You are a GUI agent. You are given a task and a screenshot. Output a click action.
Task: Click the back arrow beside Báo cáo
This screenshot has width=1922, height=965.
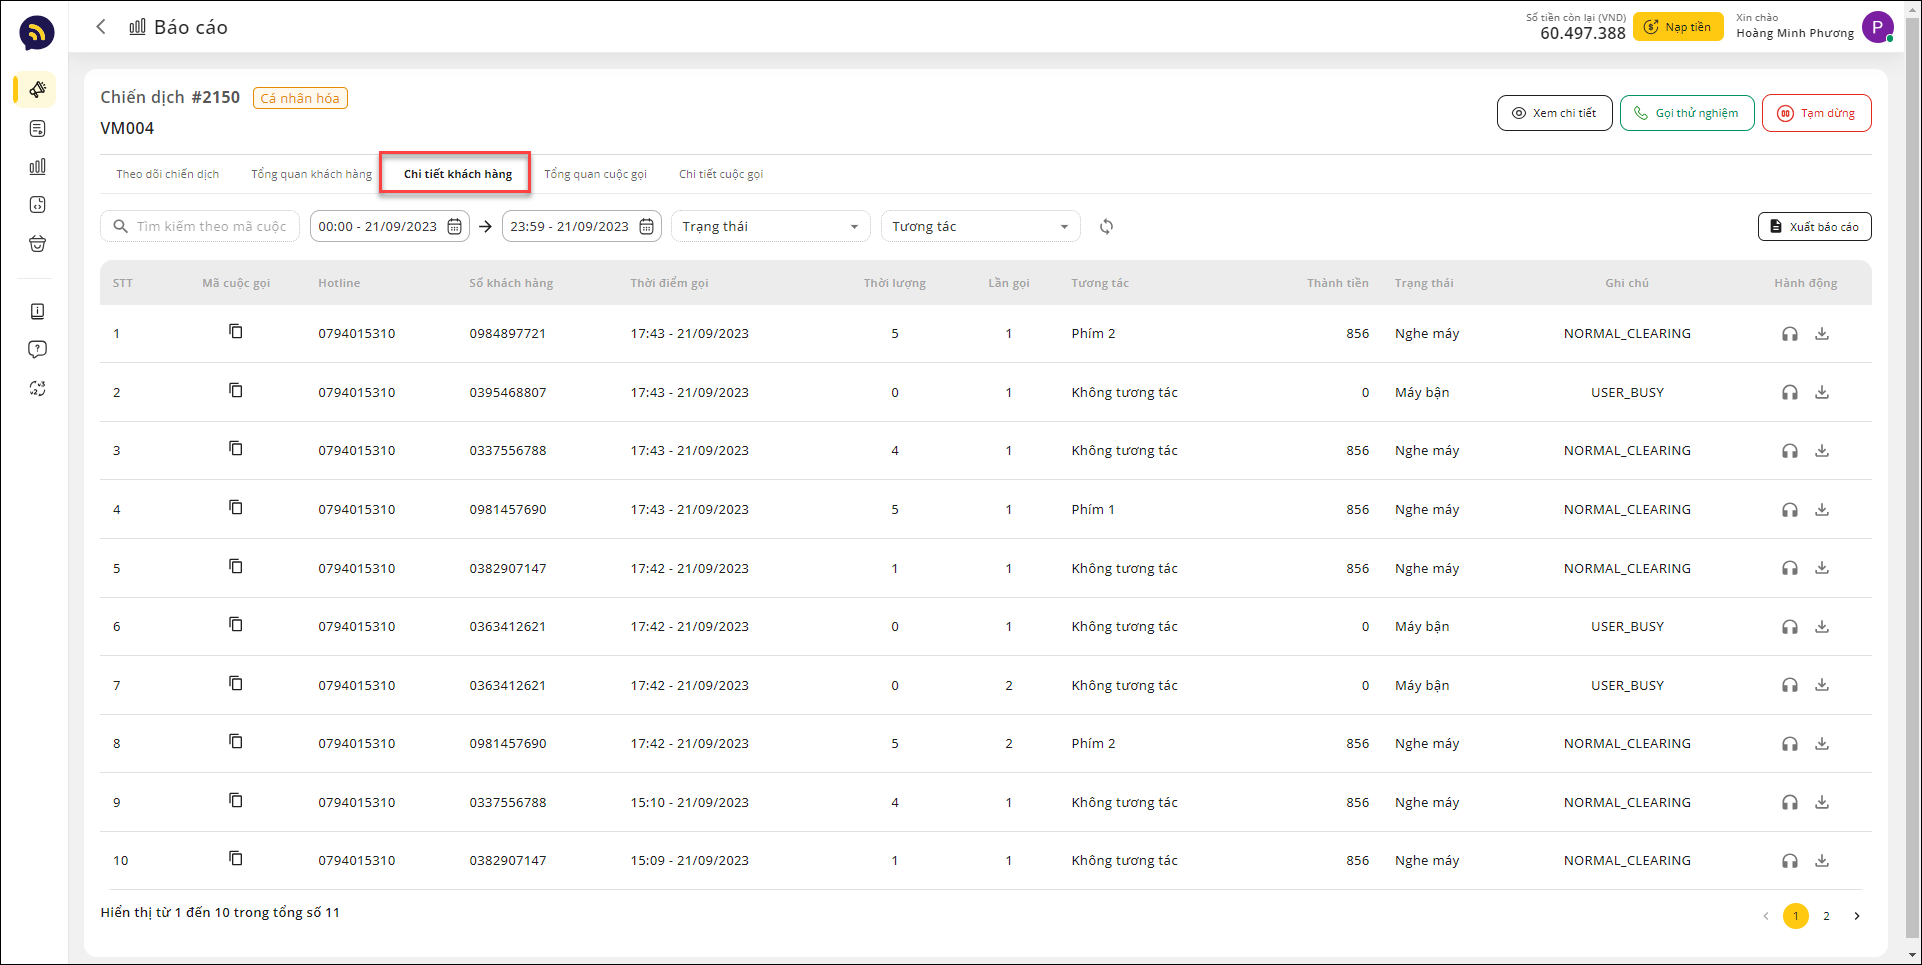(101, 27)
